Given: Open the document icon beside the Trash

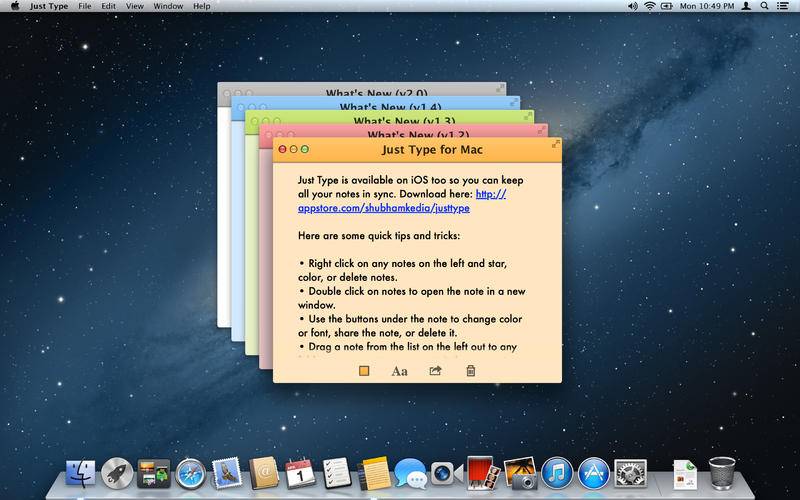Looking at the screenshot, I should [685, 474].
